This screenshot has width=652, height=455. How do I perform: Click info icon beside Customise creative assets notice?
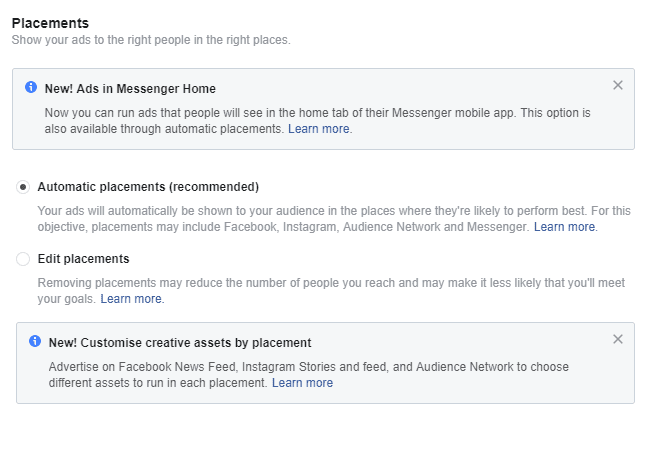(x=35, y=341)
